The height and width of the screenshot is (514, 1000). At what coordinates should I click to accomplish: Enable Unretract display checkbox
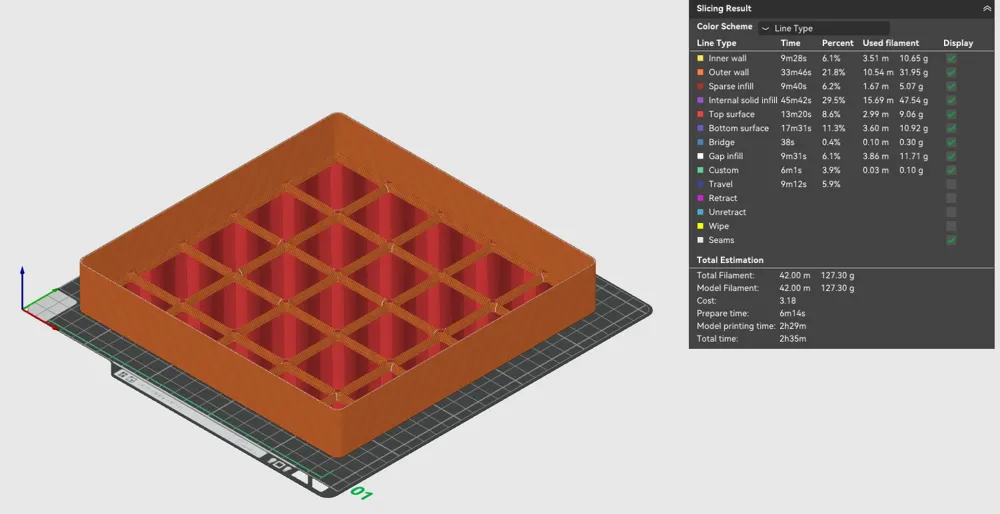point(951,212)
